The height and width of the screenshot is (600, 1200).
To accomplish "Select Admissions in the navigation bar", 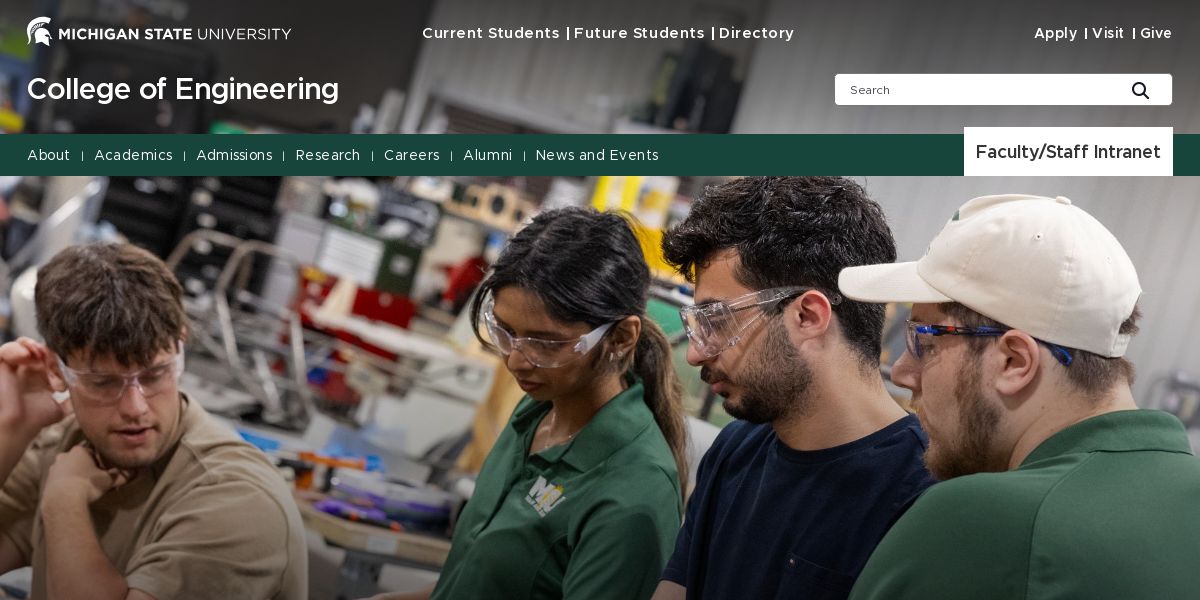I will click(x=234, y=155).
